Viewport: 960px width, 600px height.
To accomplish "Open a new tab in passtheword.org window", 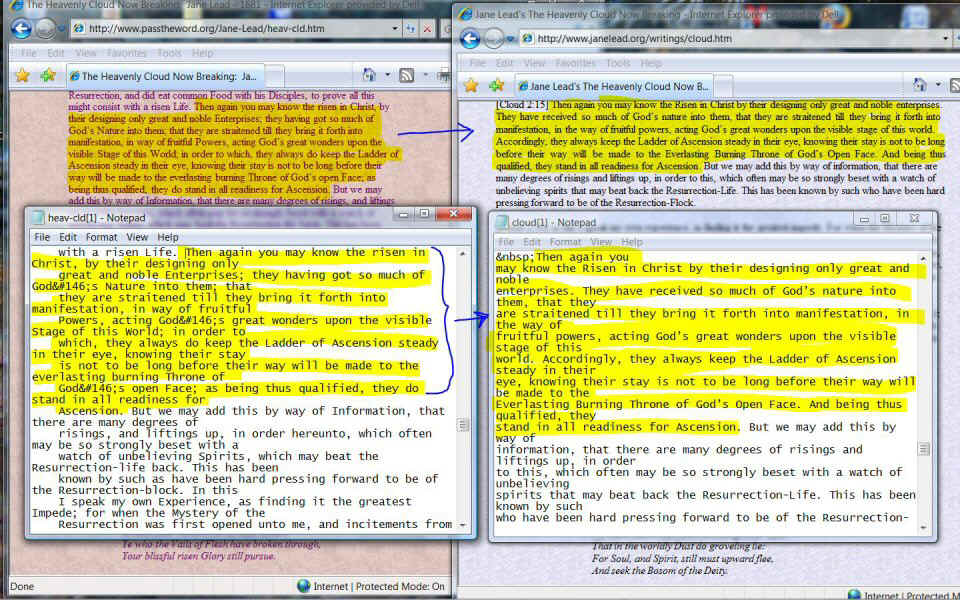I will (275, 77).
